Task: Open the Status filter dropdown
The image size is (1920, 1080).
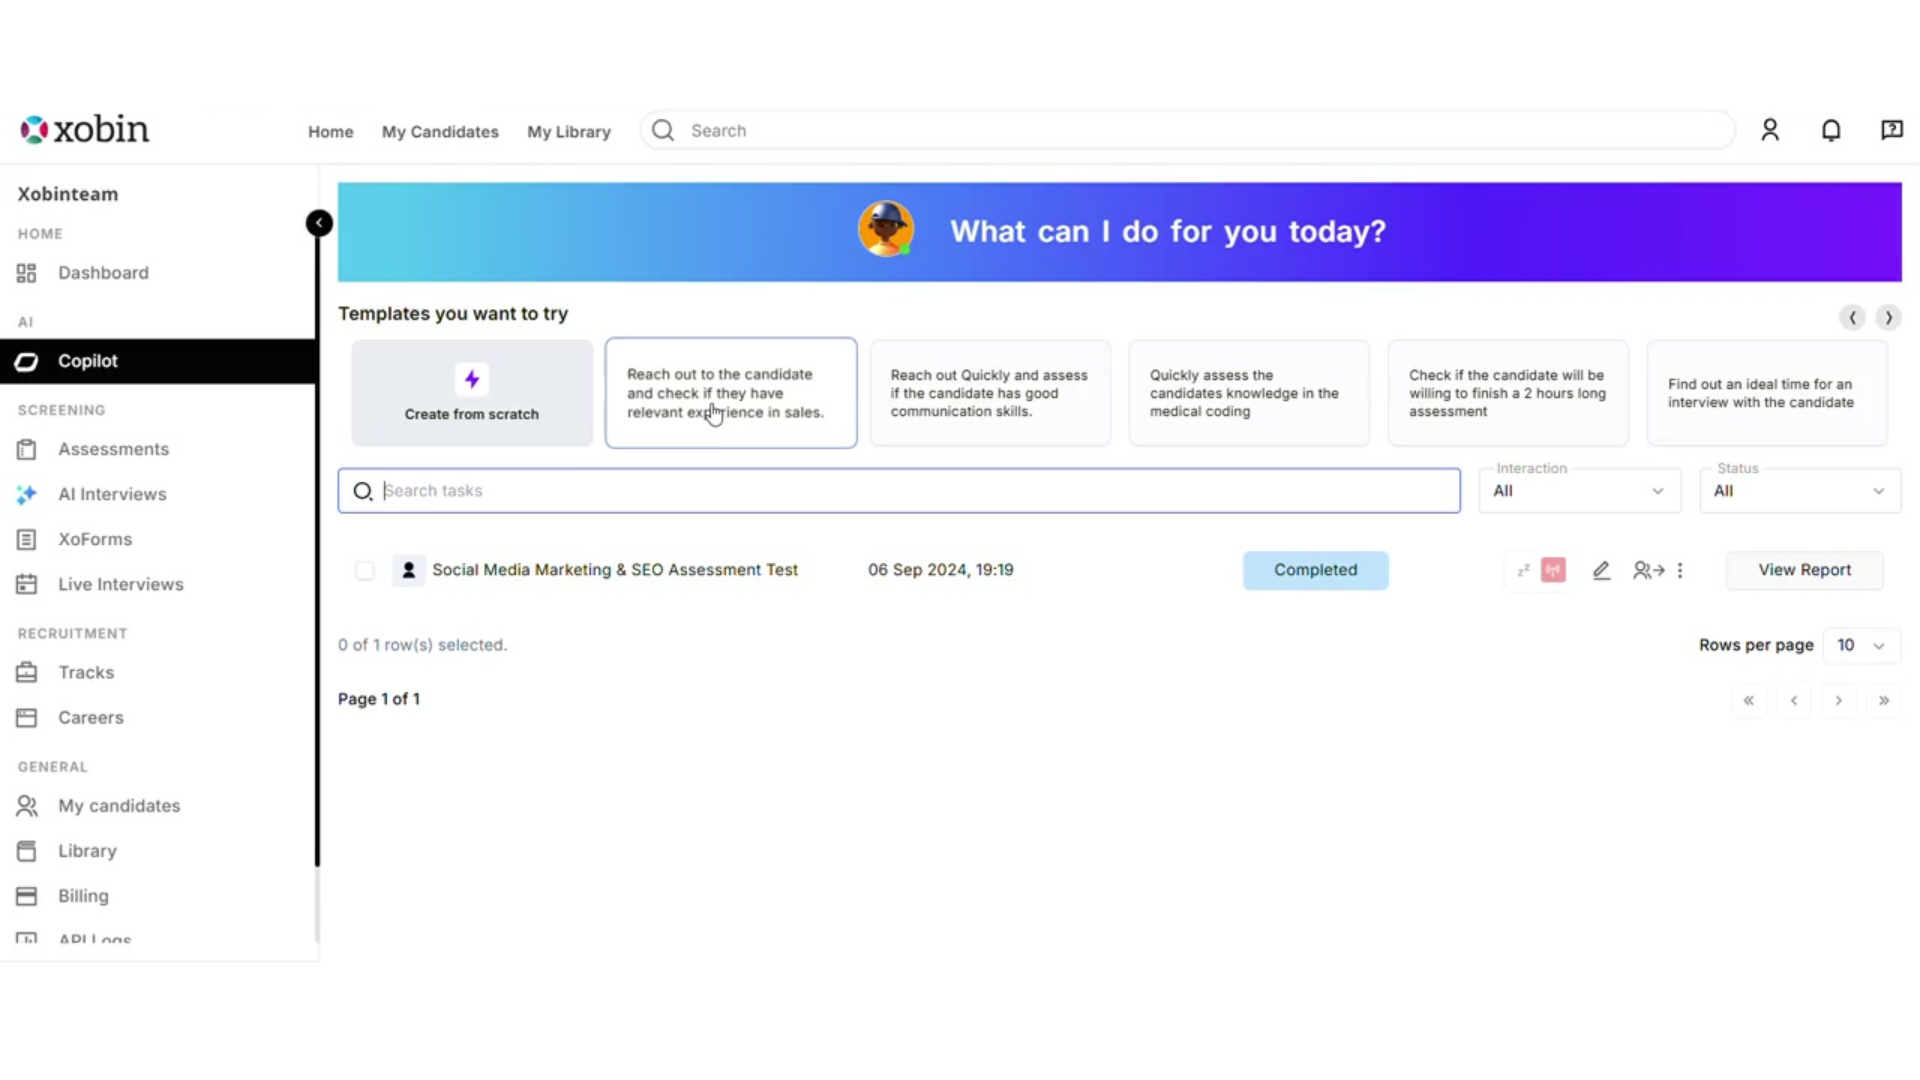Action: point(1800,491)
